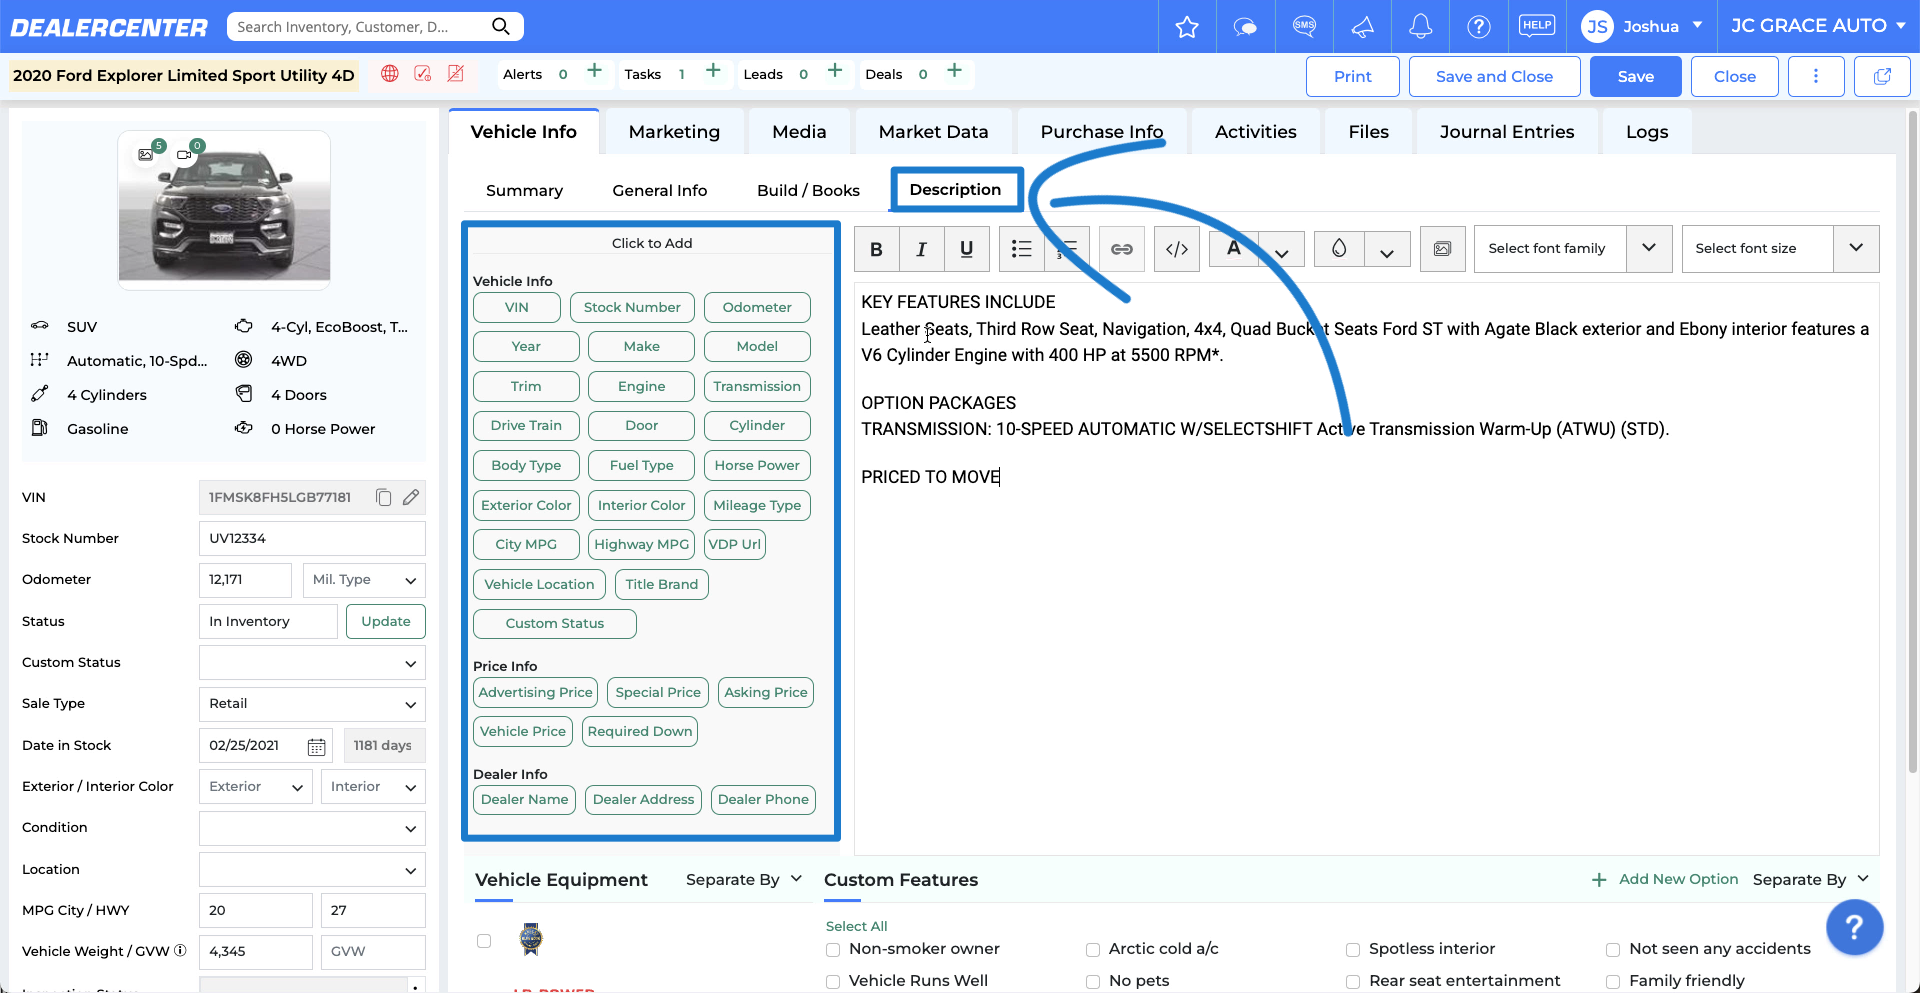Add a new alert with plus icon

coord(594,71)
